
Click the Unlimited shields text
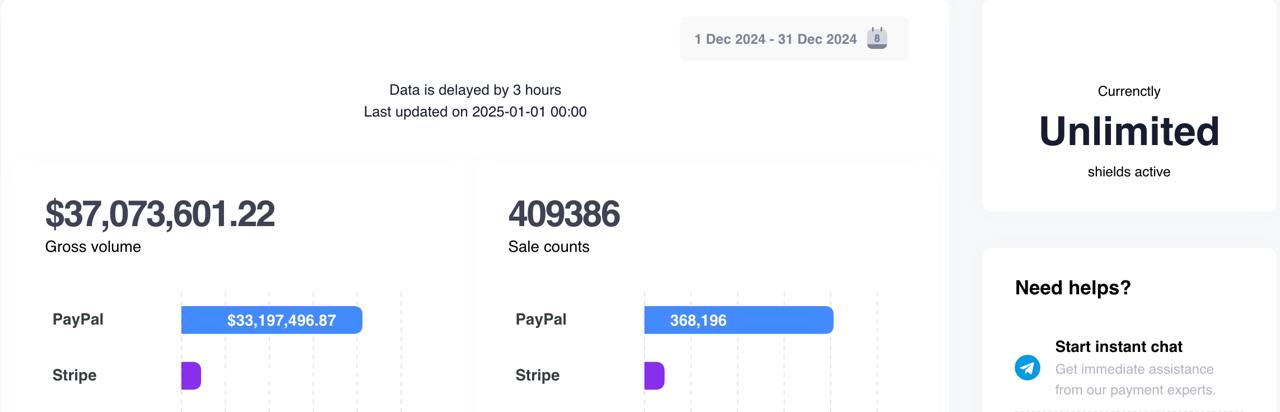[x=1129, y=132]
